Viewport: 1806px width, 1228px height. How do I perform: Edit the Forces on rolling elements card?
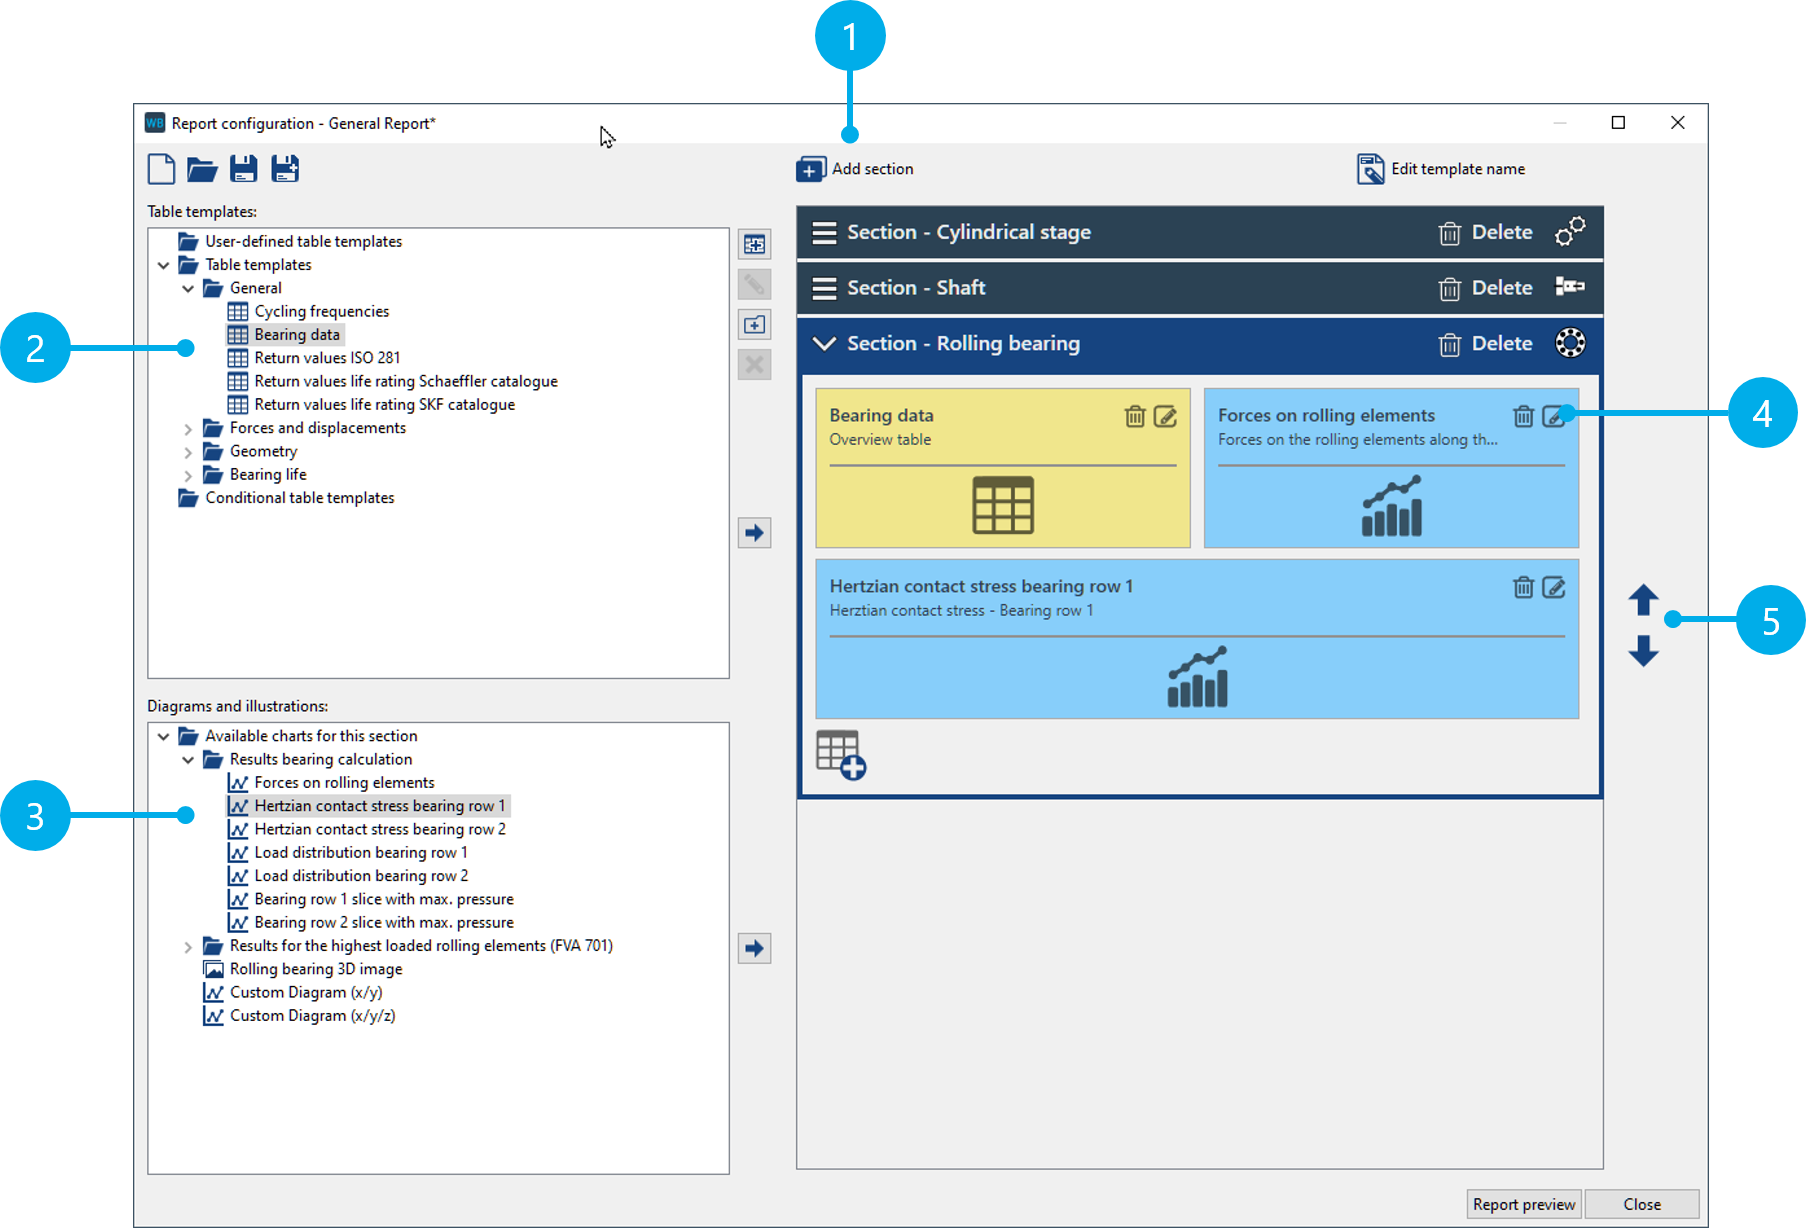1553,416
